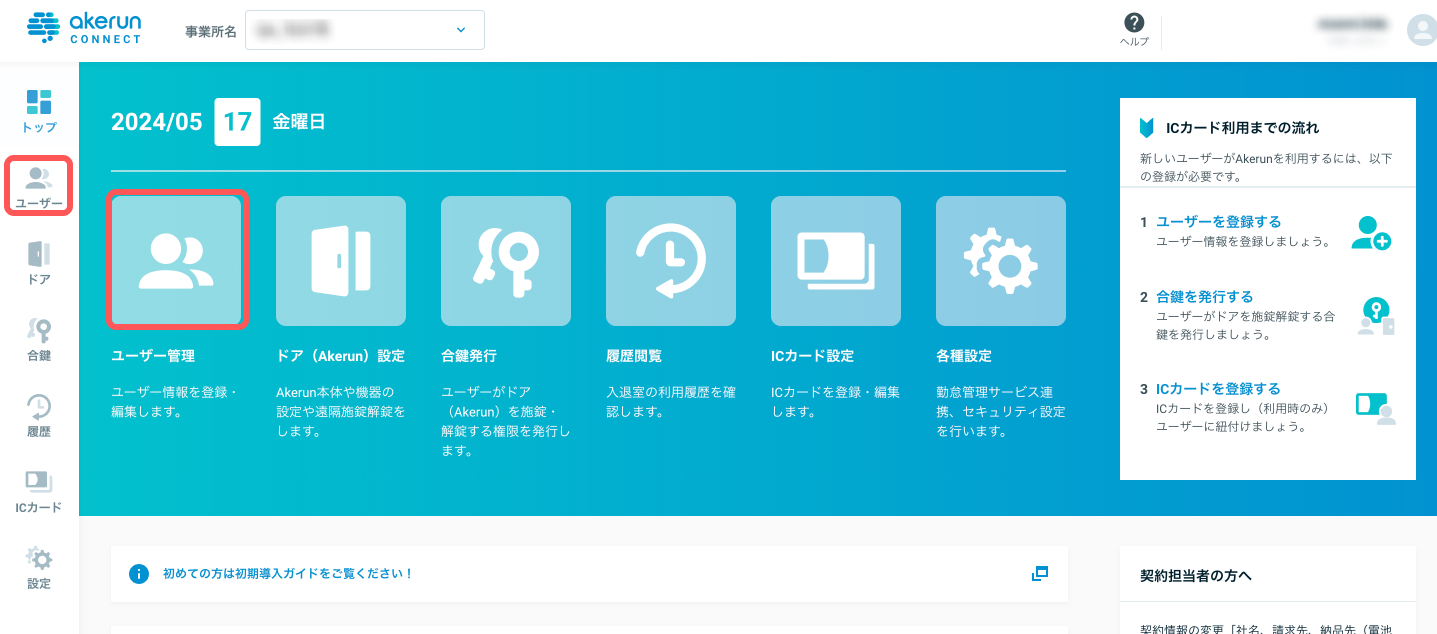This screenshot has height=634, width=1437.
Task: Click the 各種設定 gear tile
Action: (1001, 261)
